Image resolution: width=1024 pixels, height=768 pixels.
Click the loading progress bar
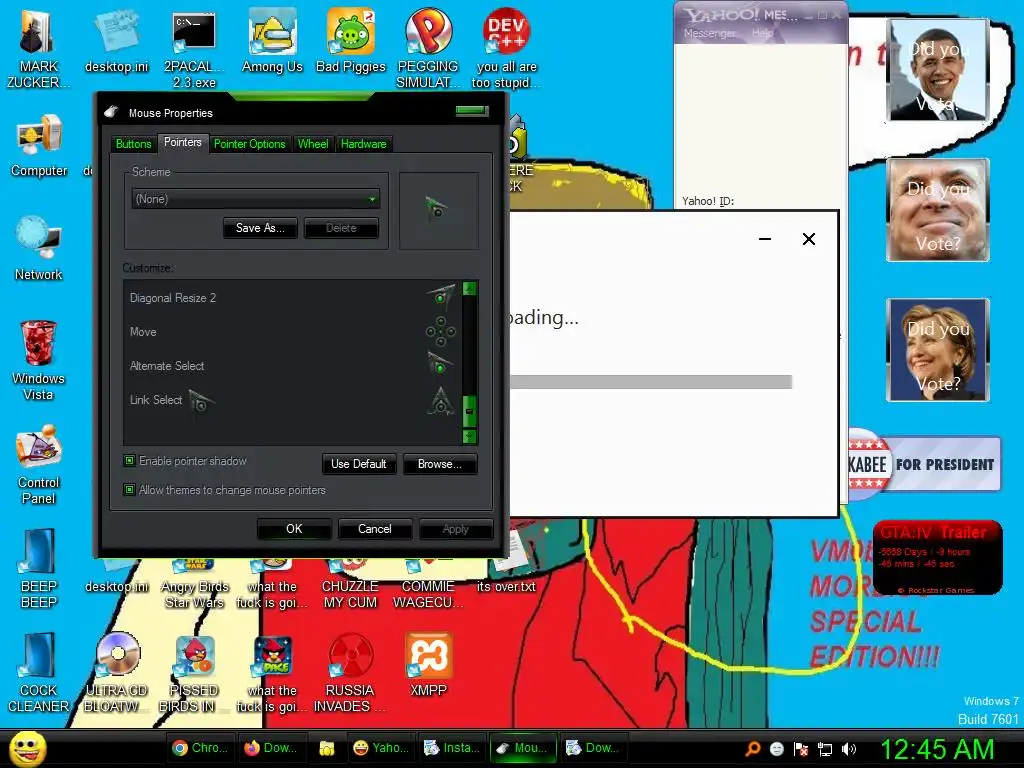click(651, 382)
